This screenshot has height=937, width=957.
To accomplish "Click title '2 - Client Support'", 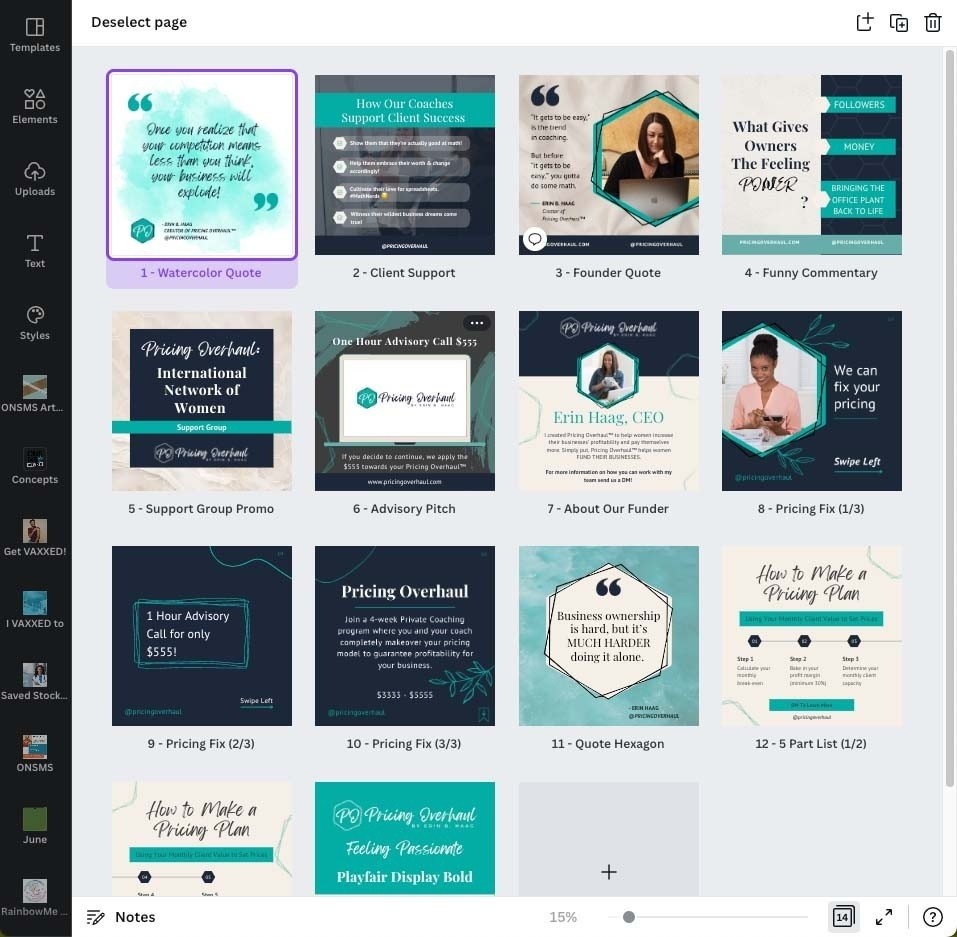I will (404, 273).
